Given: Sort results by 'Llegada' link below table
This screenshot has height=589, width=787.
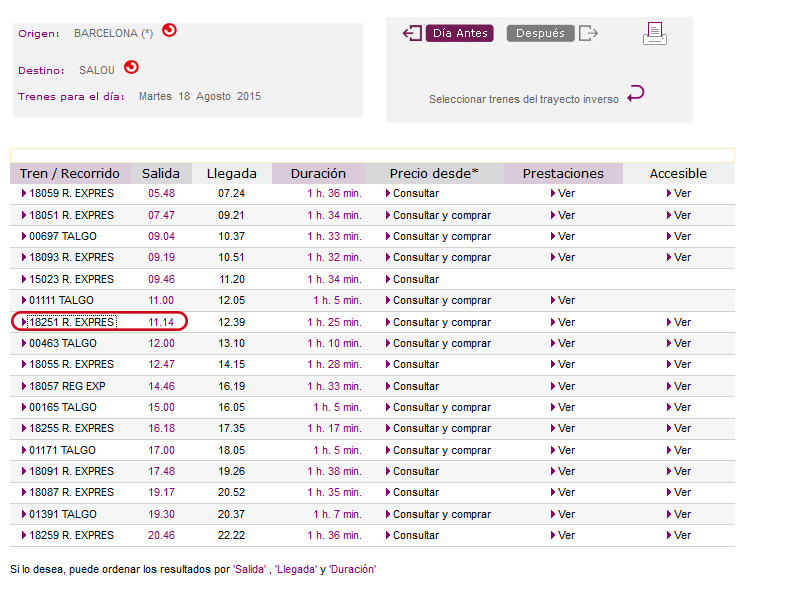Looking at the screenshot, I should pos(296,569).
